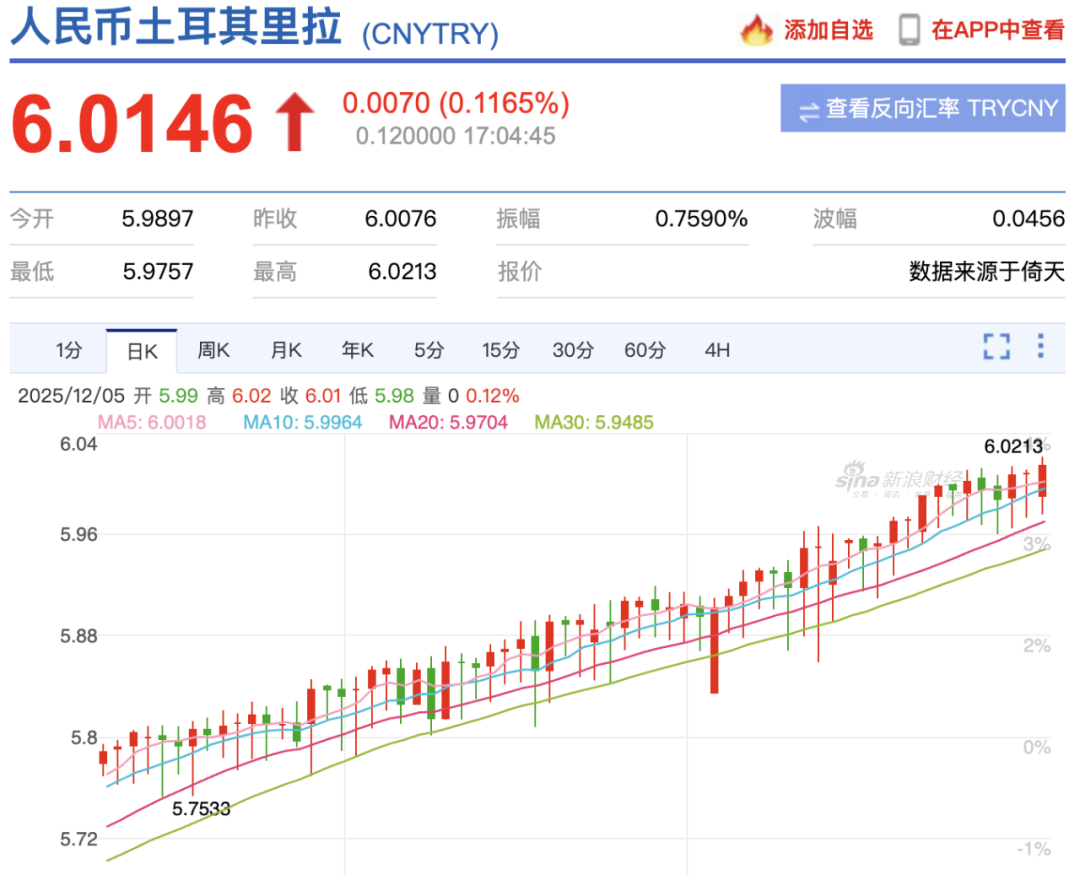Image resolution: width=1080 pixels, height=875 pixels.
Task: Click the 最低 value 5.9757
Action: (158, 271)
